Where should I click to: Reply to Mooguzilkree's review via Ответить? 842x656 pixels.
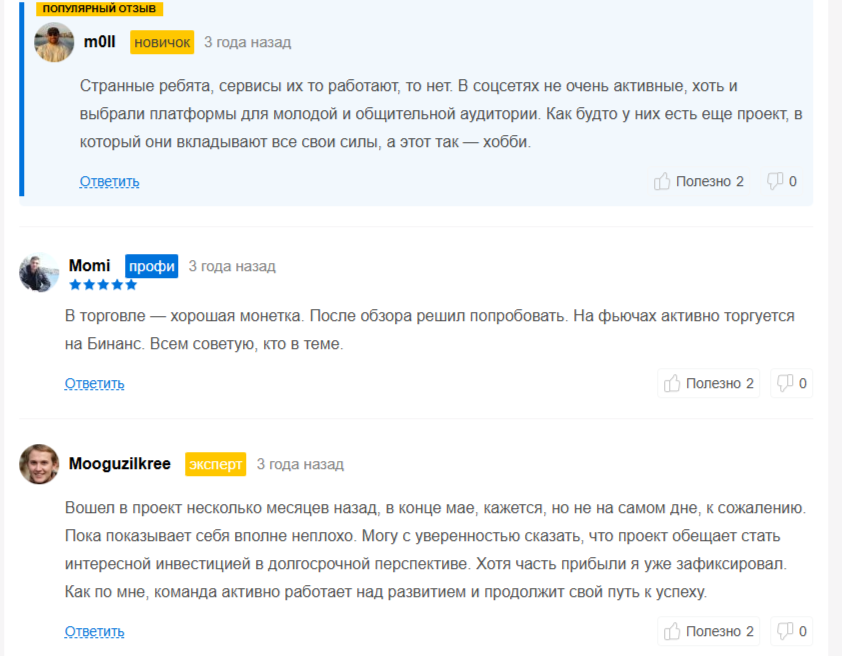[95, 631]
